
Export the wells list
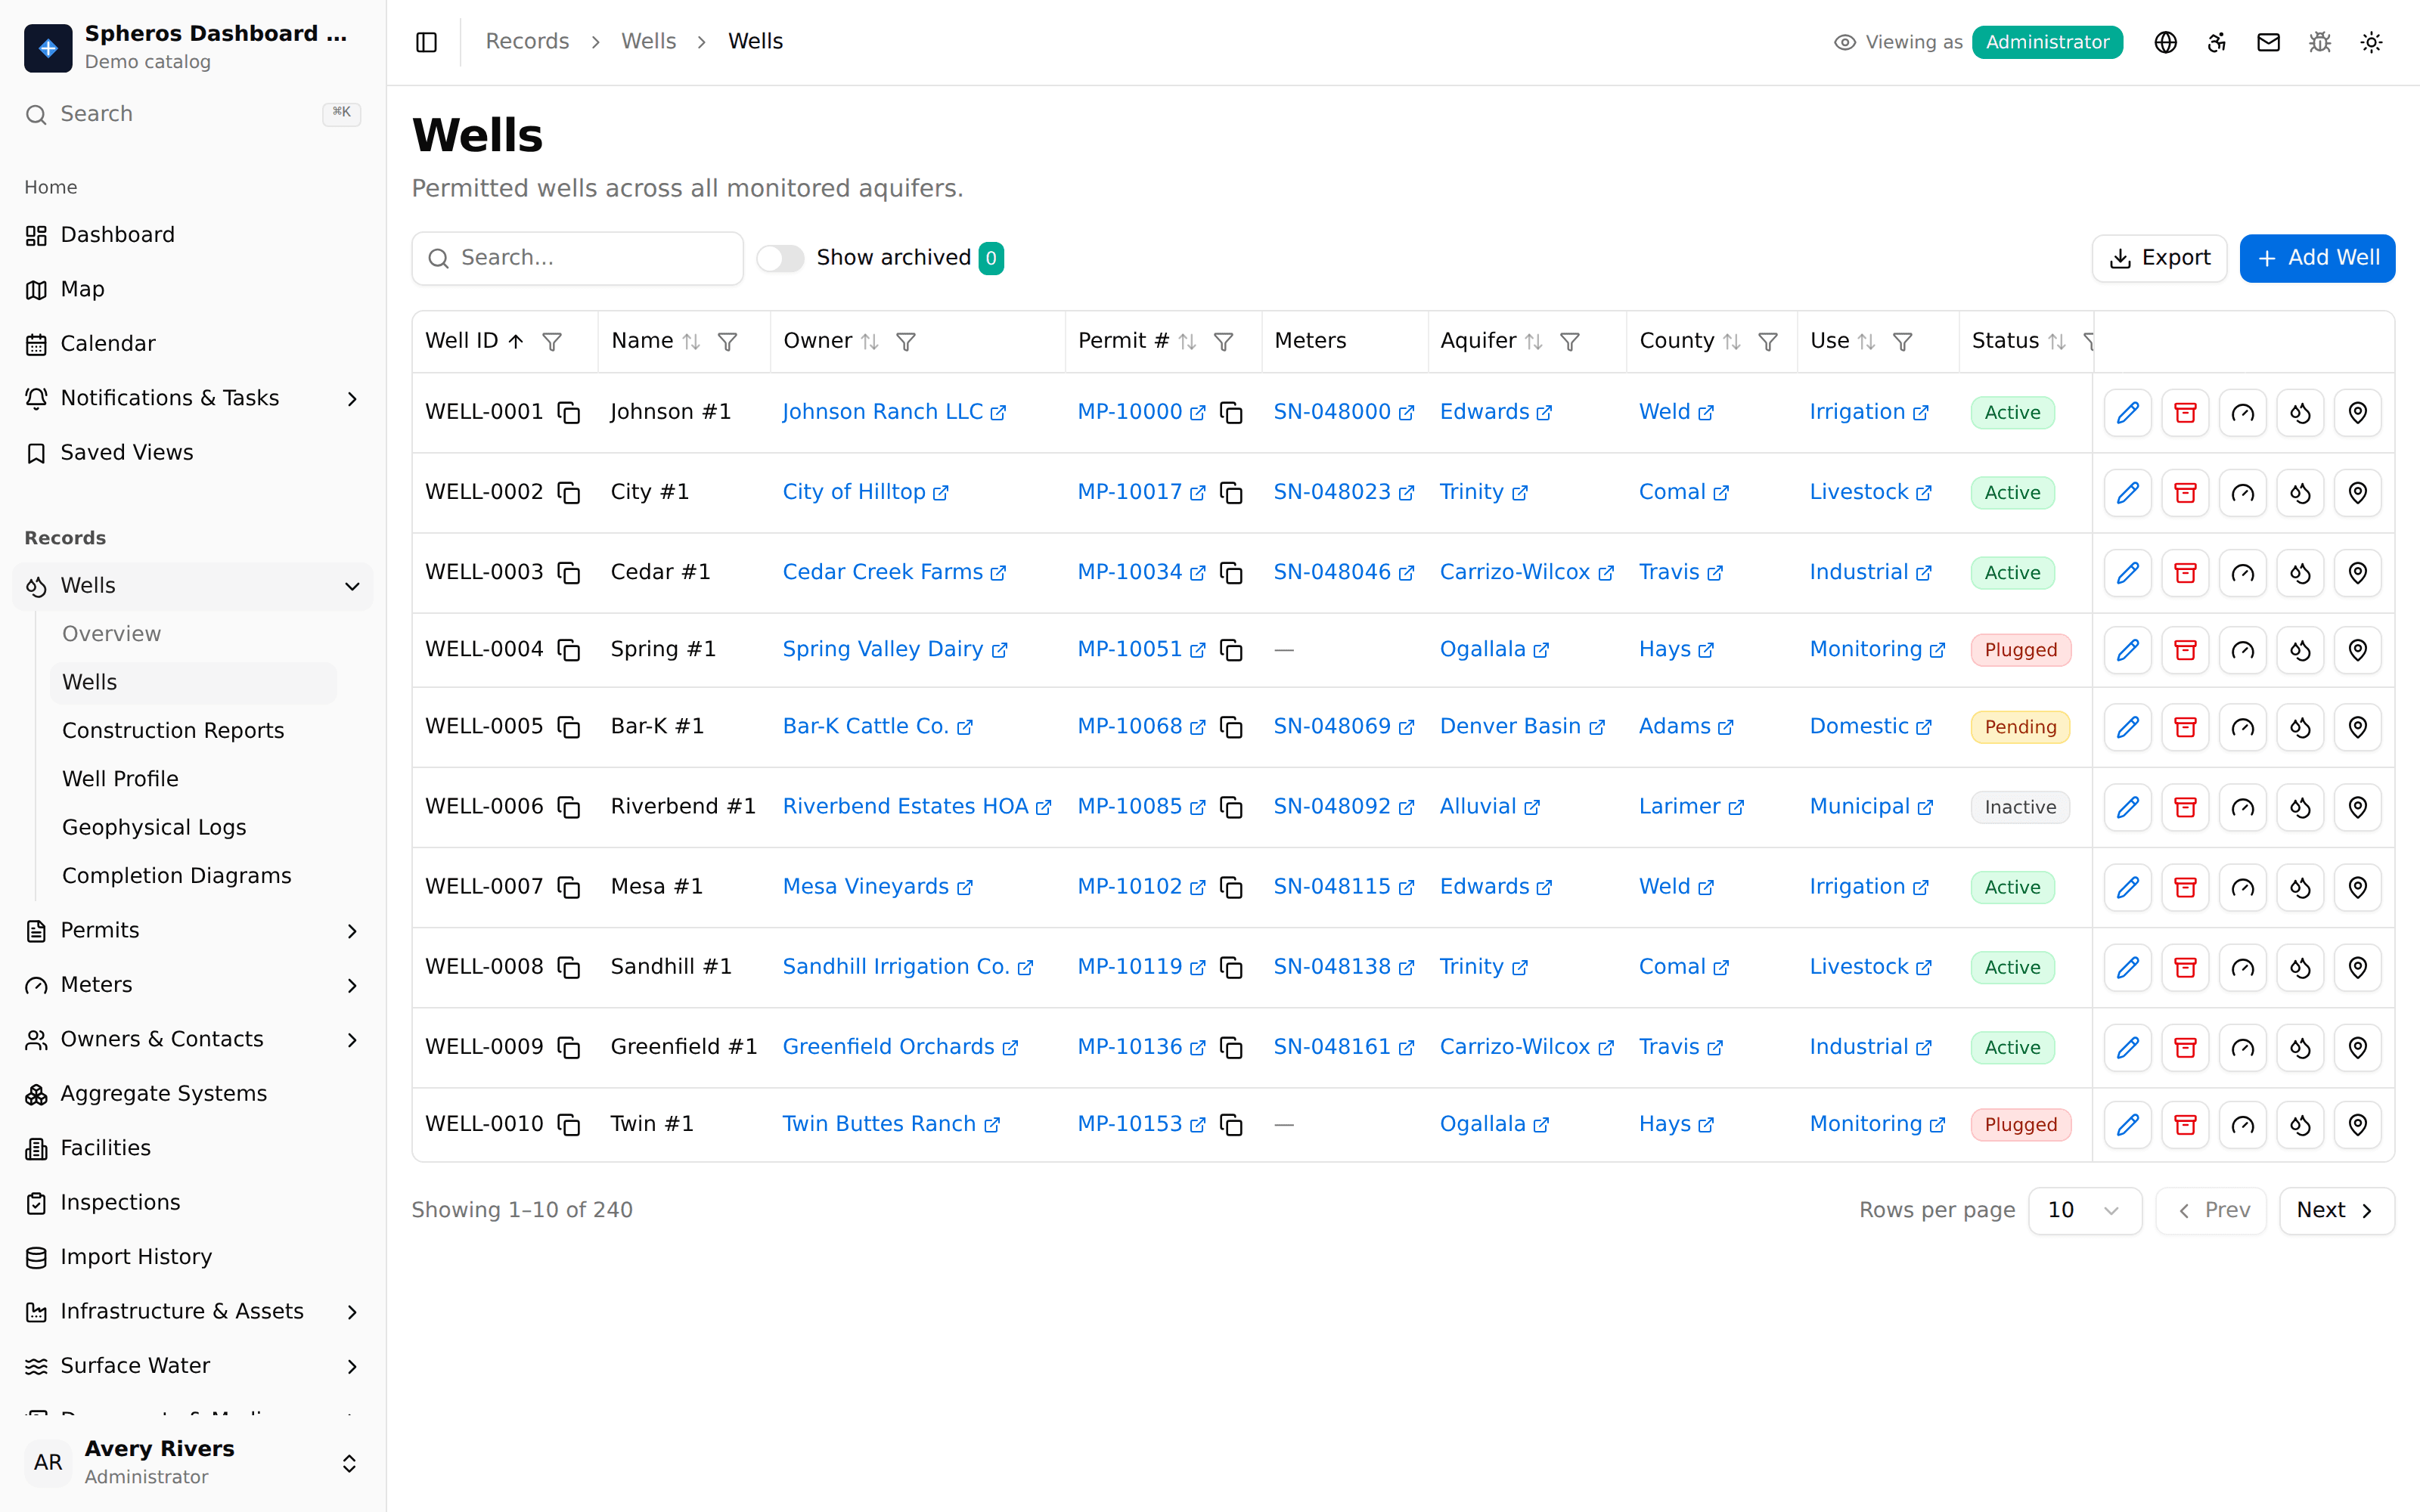[2159, 258]
